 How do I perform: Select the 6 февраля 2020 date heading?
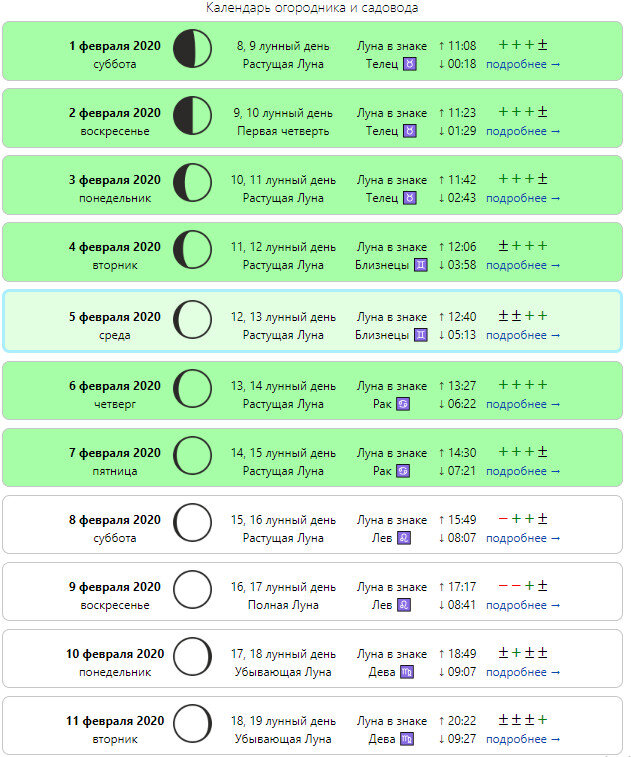pos(115,386)
